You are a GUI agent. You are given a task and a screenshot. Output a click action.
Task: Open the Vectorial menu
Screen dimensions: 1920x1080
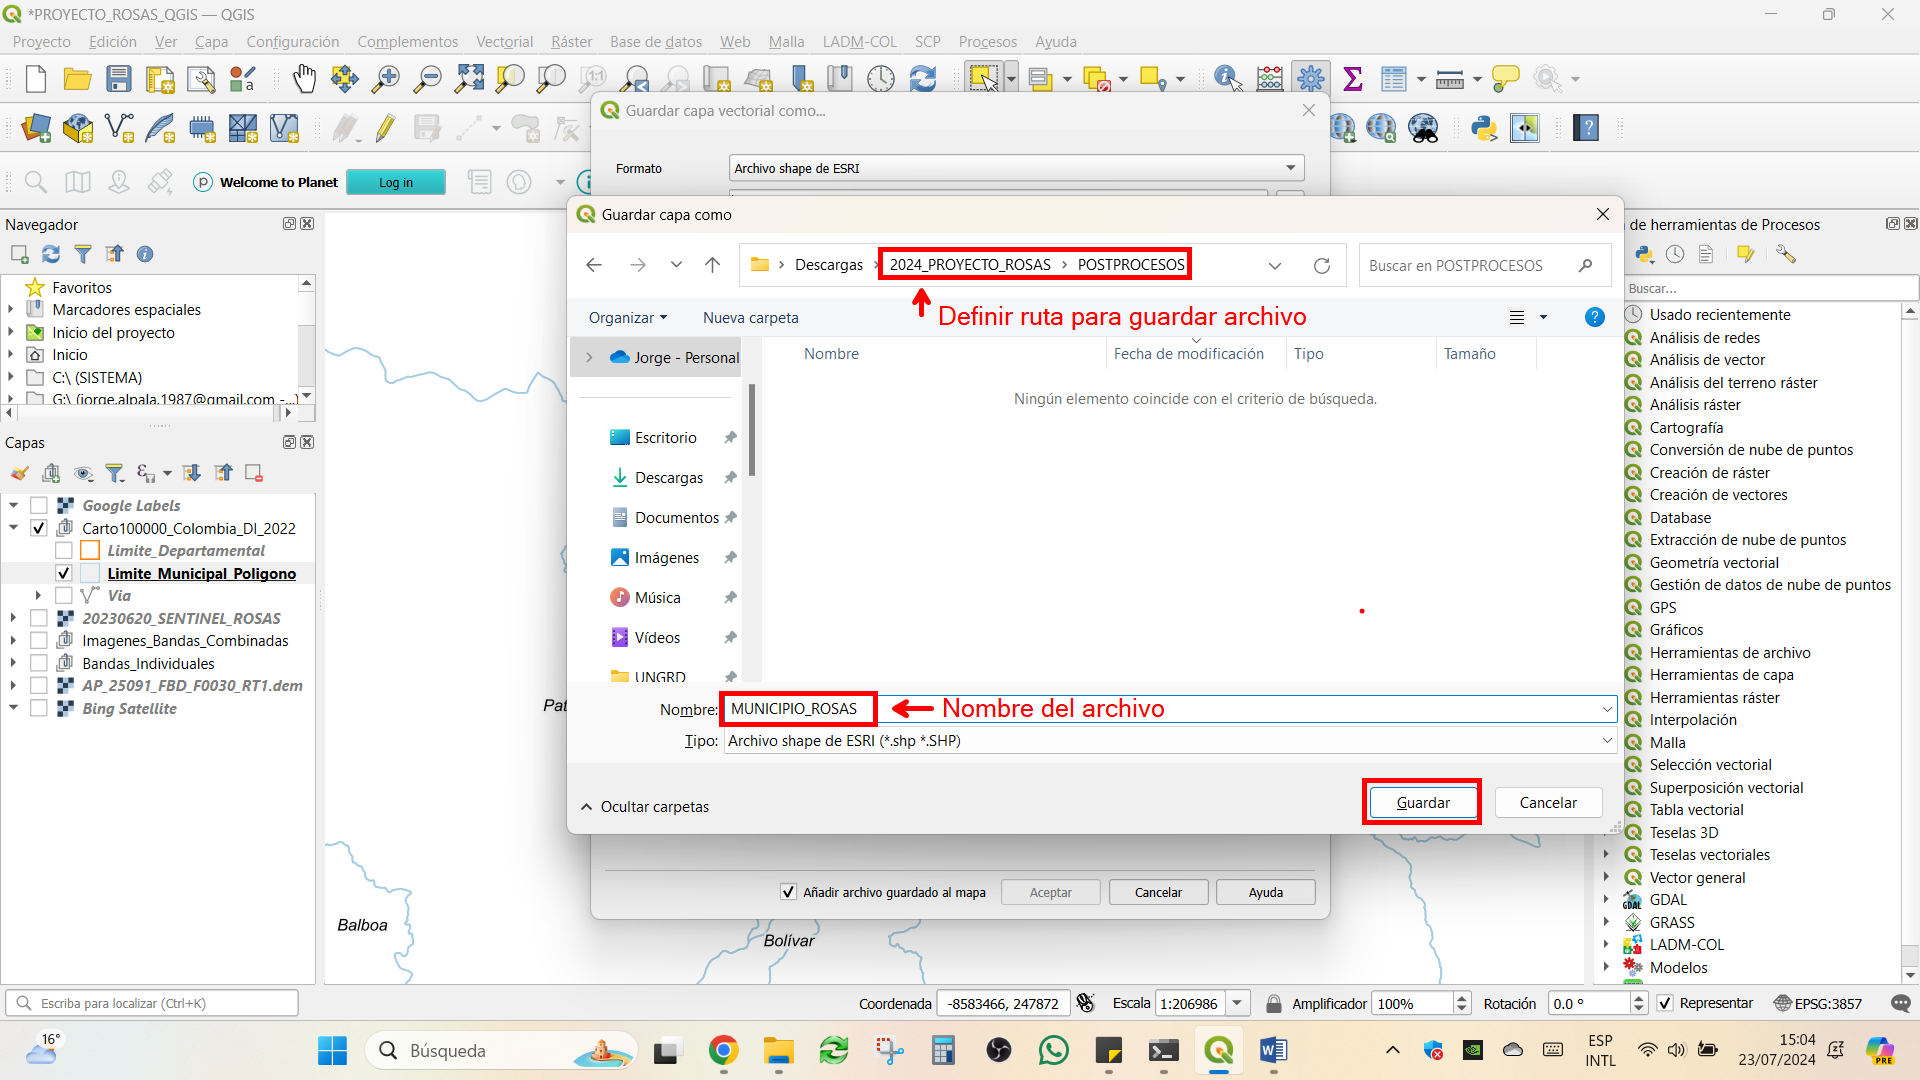coord(504,41)
